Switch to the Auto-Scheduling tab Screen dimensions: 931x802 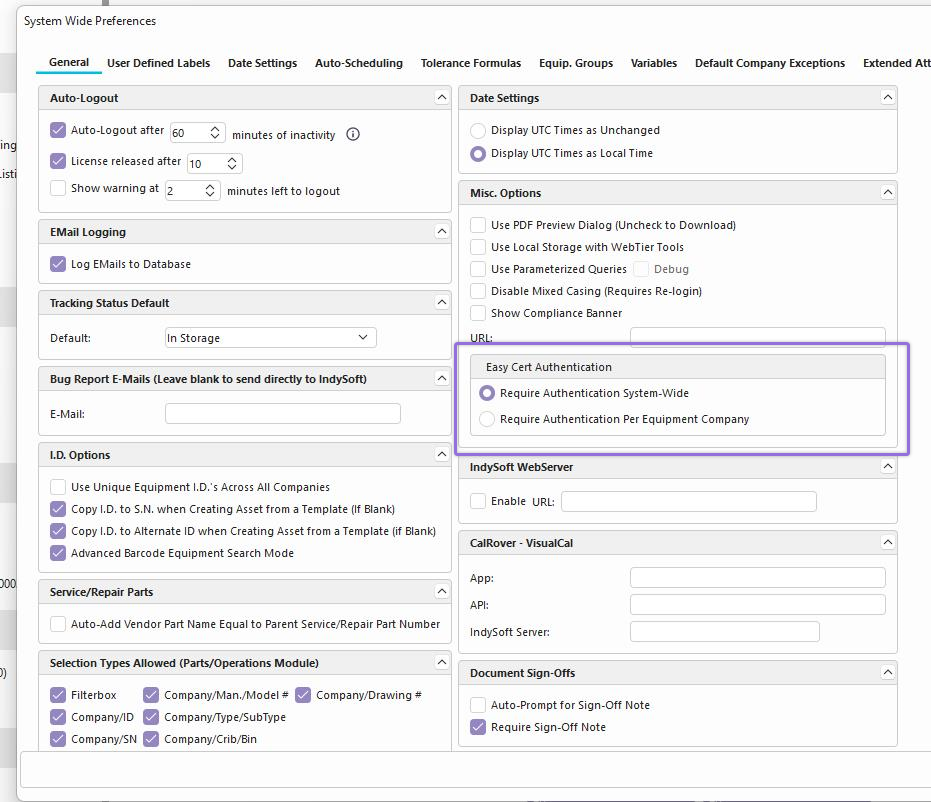click(358, 63)
